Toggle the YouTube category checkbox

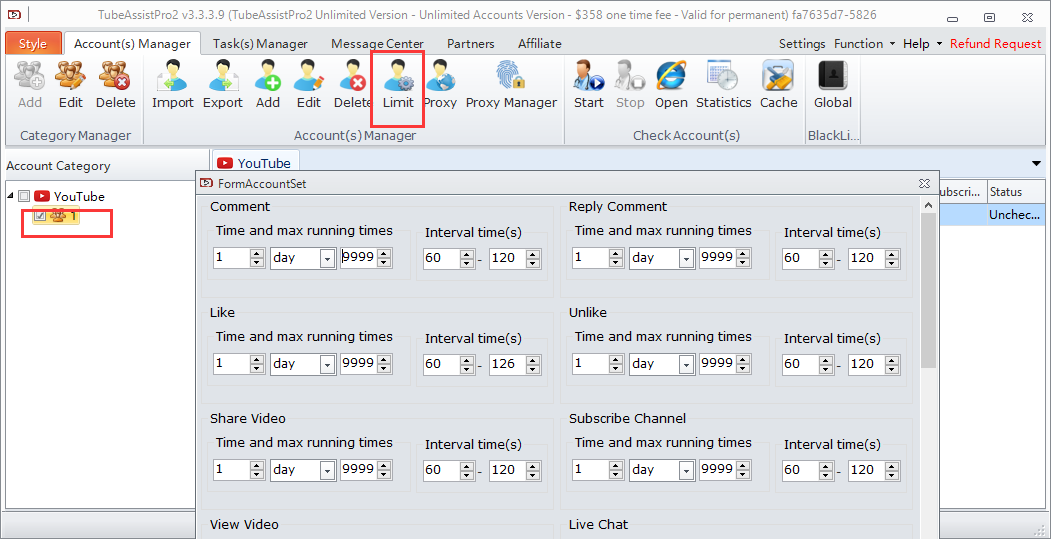coord(25,197)
